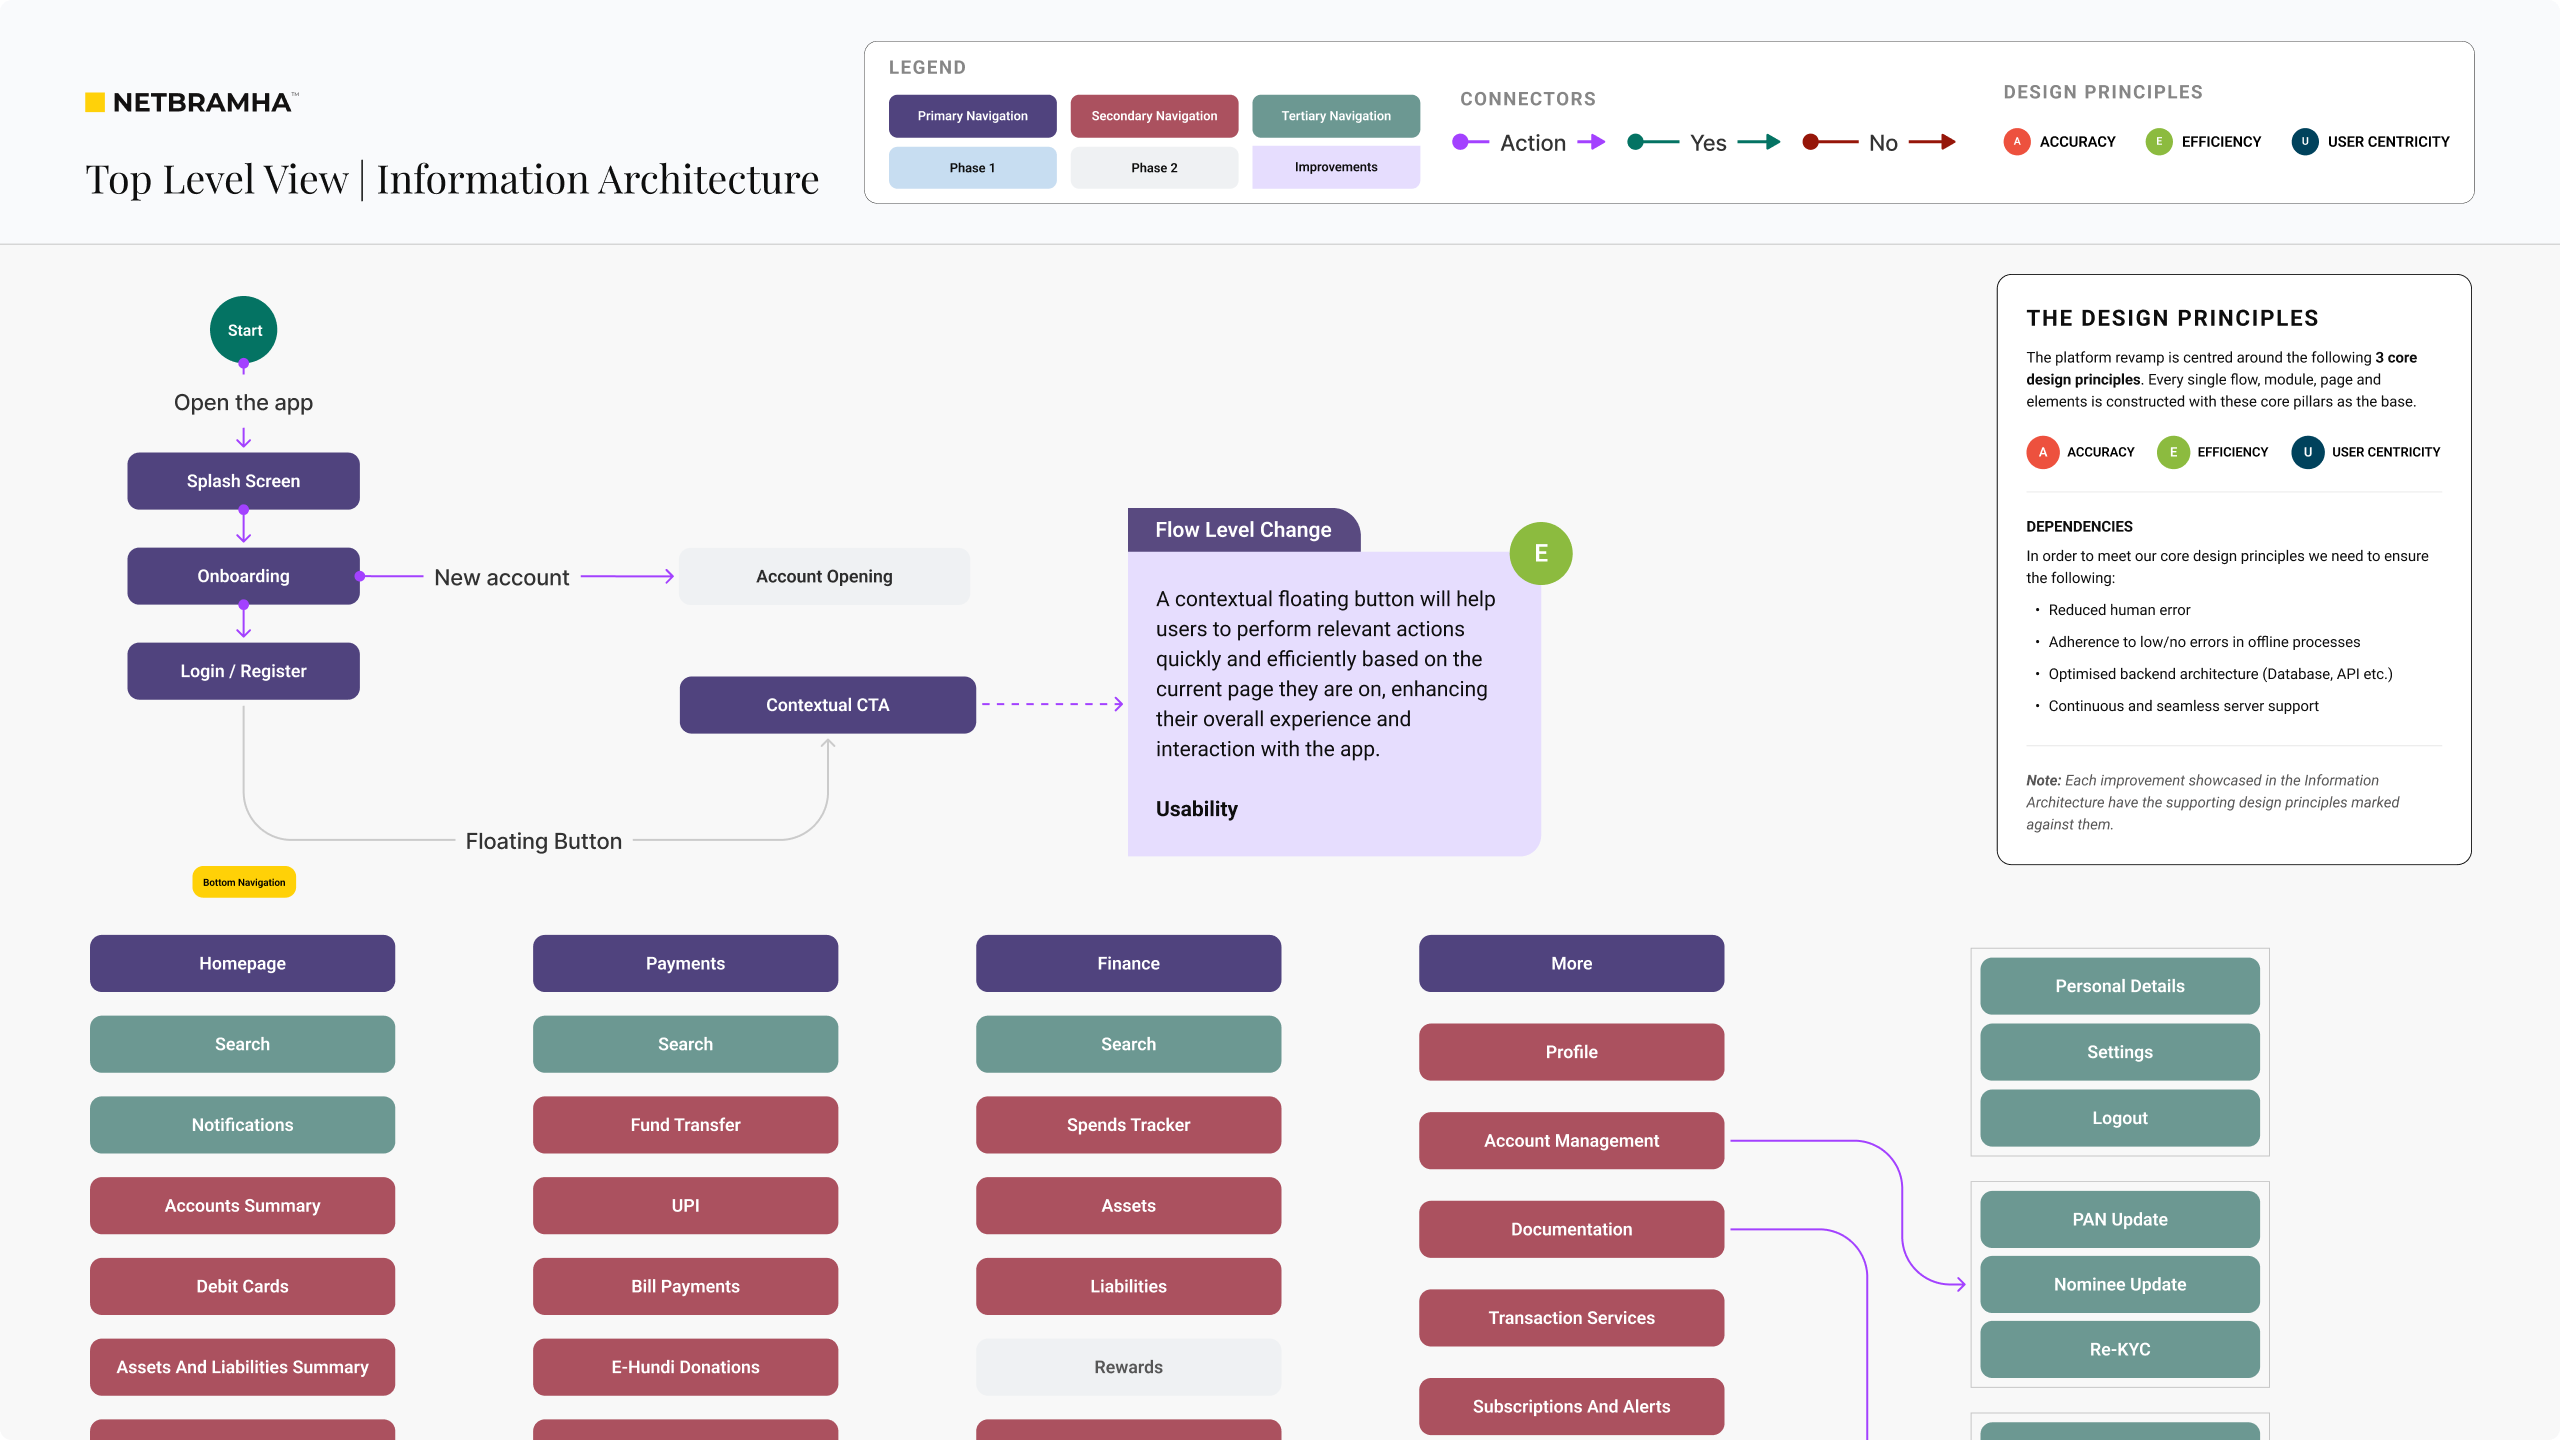Click the Login / Register node

tap(243, 671)
